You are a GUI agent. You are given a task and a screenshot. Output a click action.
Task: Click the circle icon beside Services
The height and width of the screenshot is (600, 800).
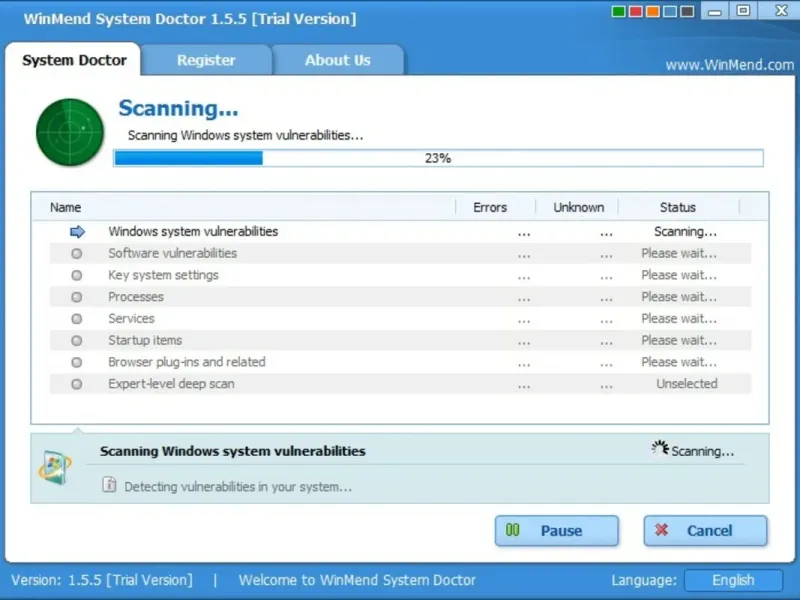point(77,319)
